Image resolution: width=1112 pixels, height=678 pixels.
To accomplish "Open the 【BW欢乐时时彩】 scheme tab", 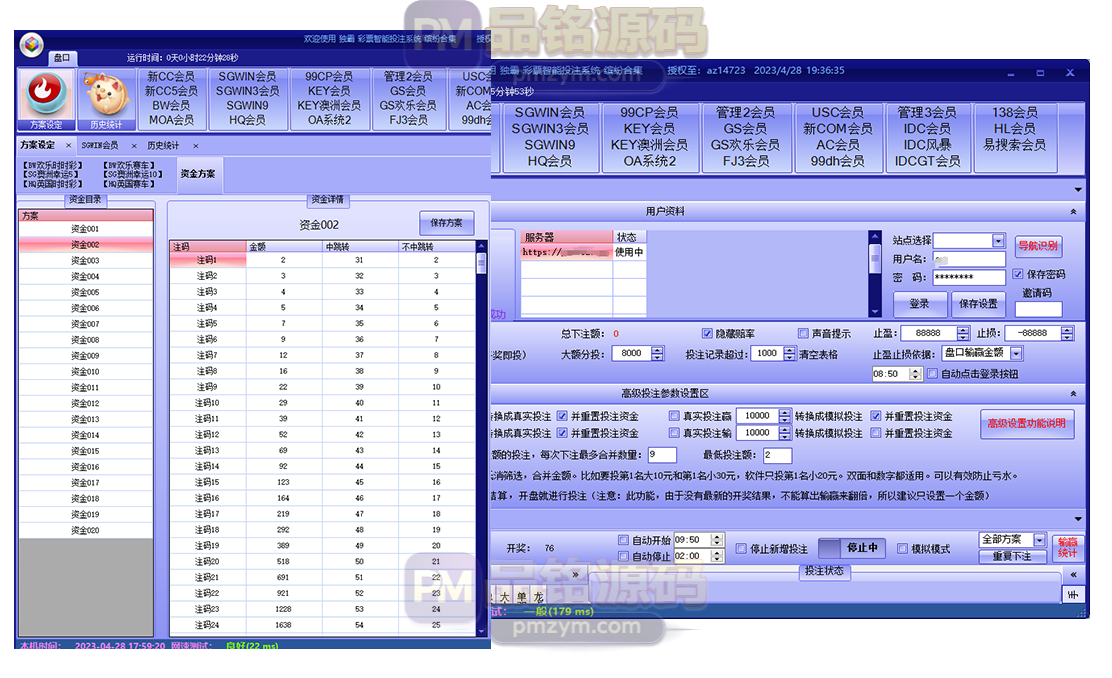I will coord(52,165).
